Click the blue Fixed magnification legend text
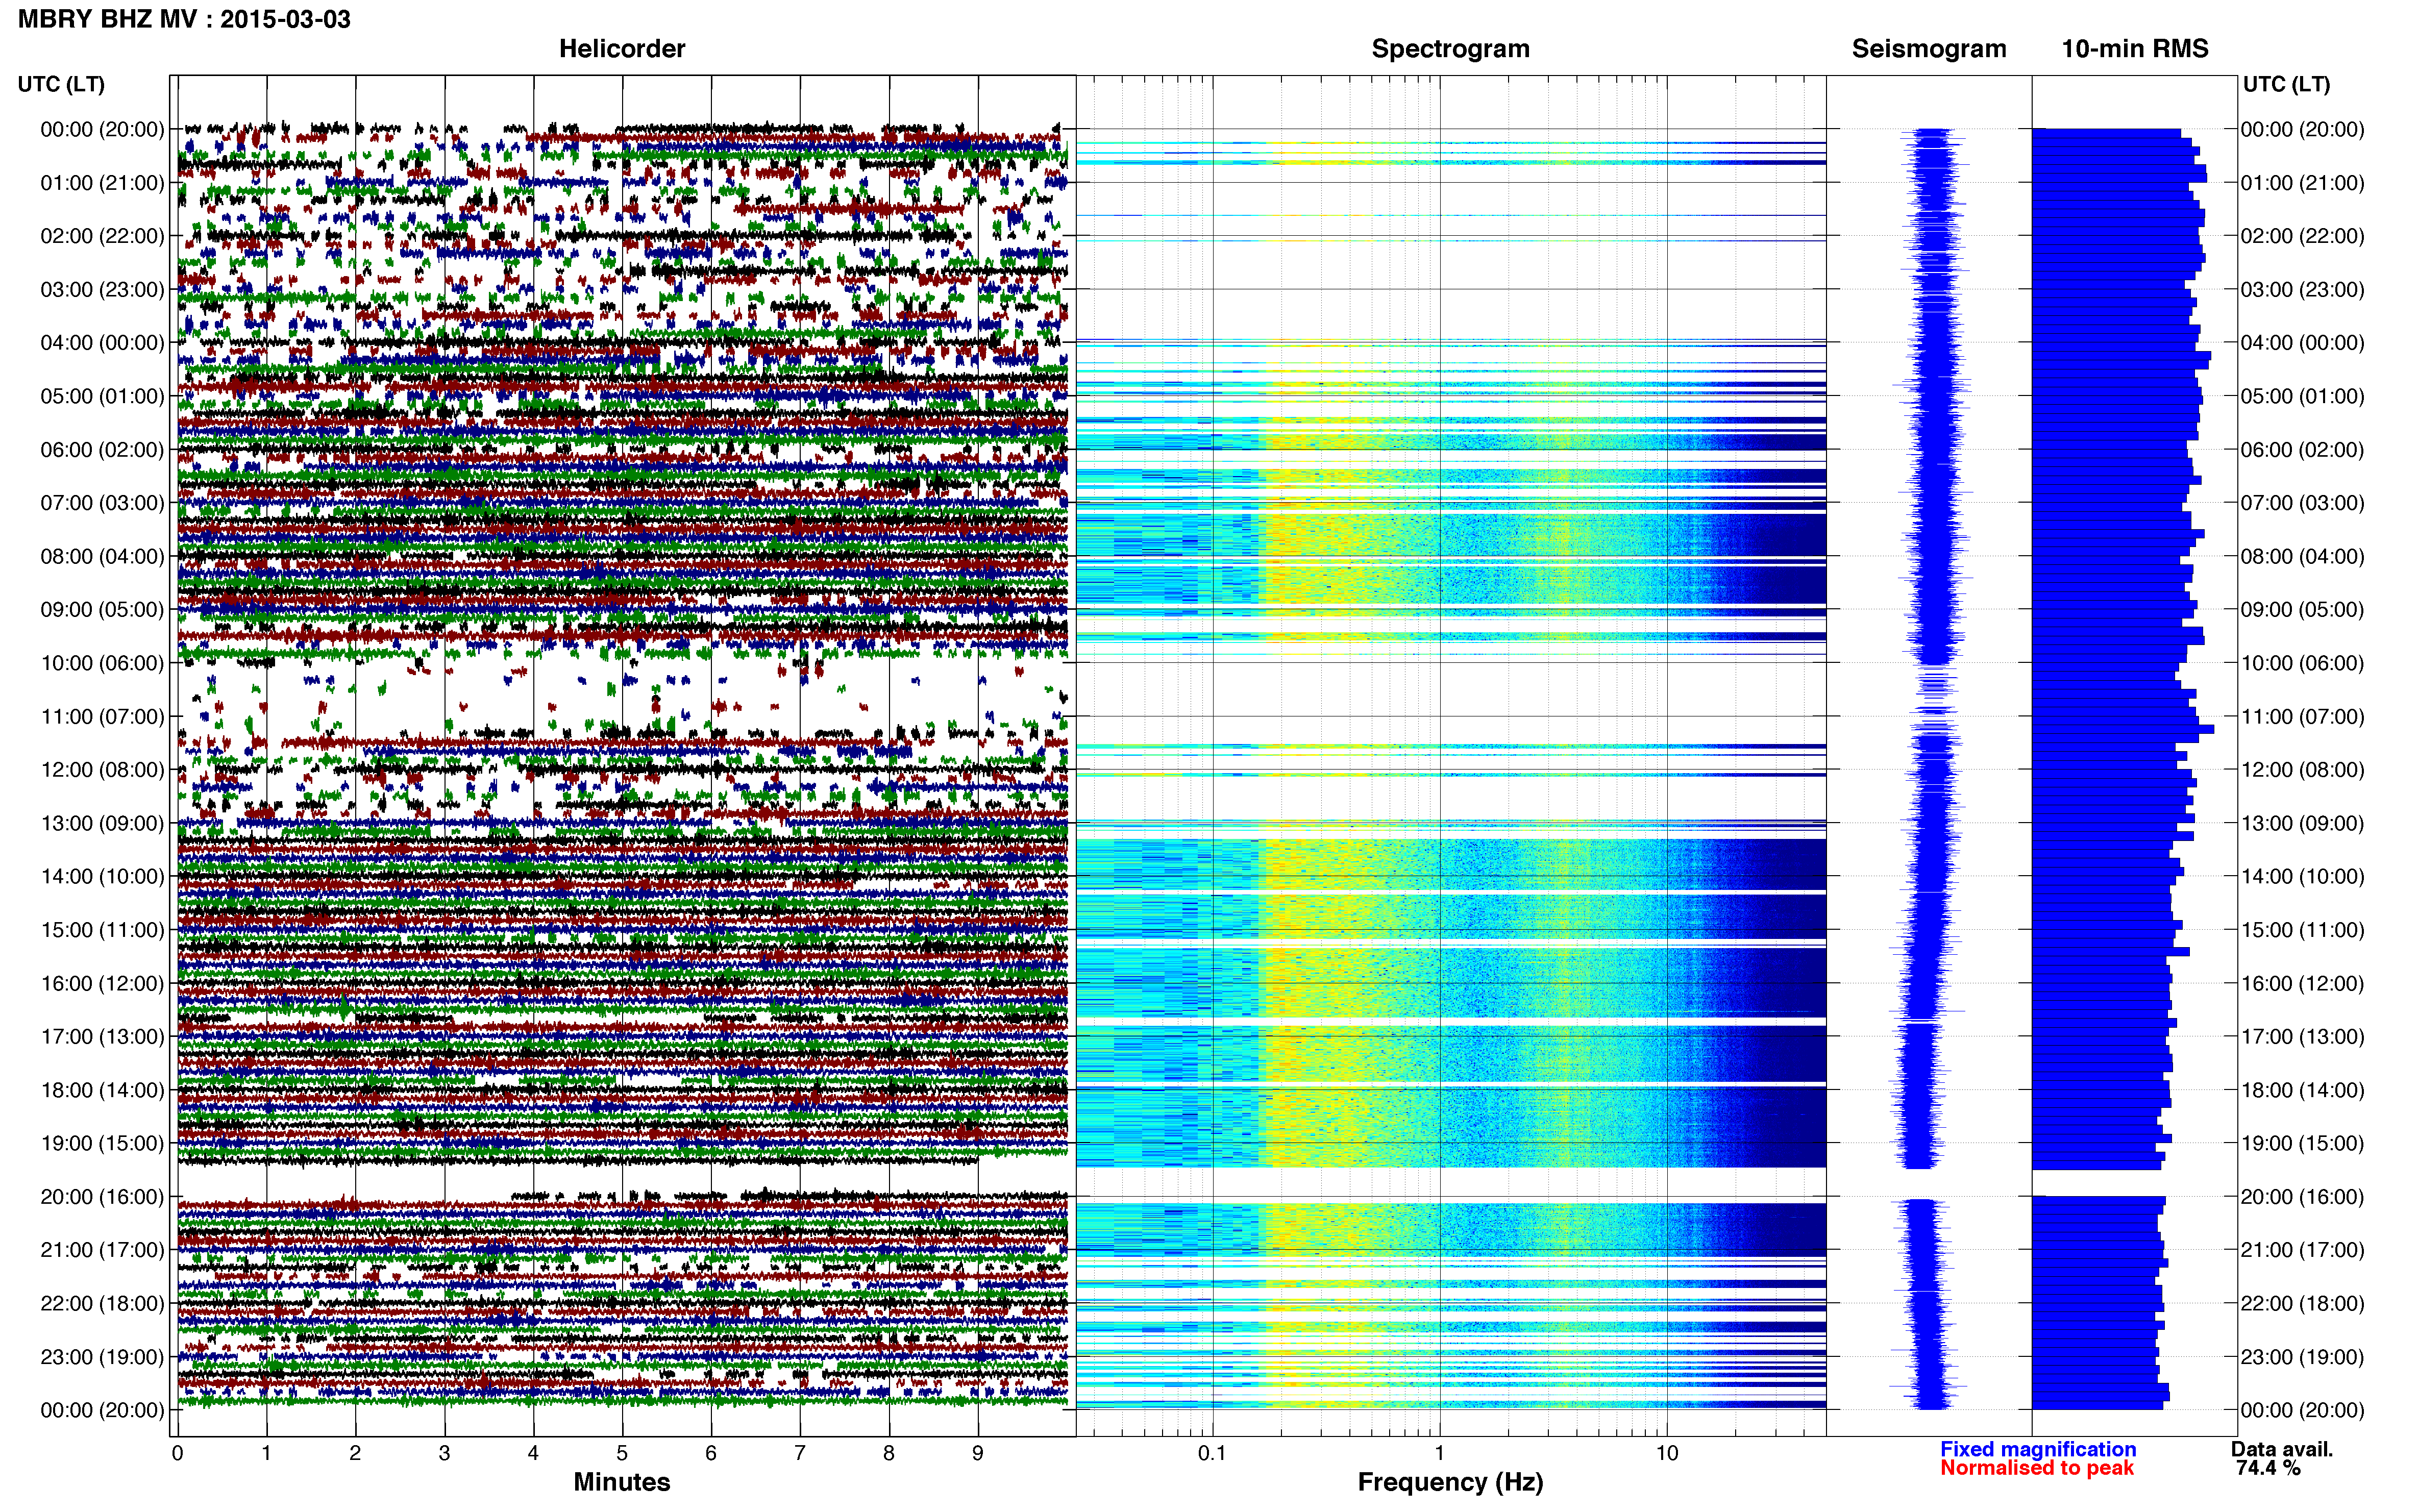This screenshot has height=1512, width=2419. [x=2038, y=1450]
